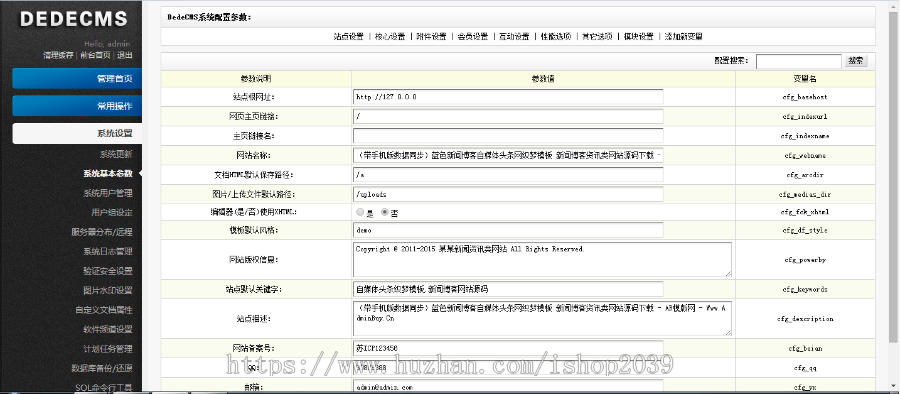The width and height of the screenshot is (900, 394).
Task: Click the DEDECMS logo
Action: [x=73, y=19]
